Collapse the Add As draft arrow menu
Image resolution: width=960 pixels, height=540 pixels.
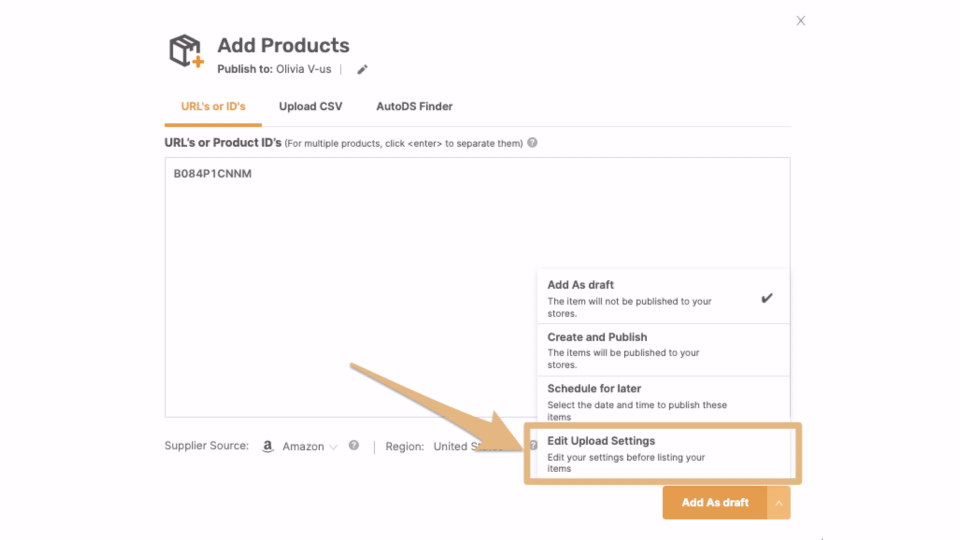pyautogui.click(x=778, y=503)
